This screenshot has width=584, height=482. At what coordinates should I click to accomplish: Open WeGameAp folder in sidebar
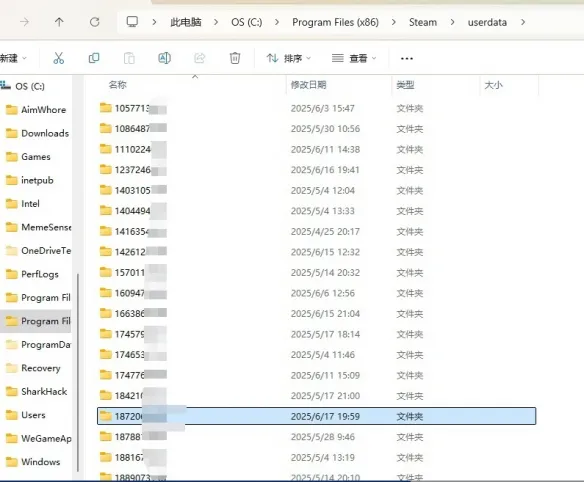coord(38,438)
